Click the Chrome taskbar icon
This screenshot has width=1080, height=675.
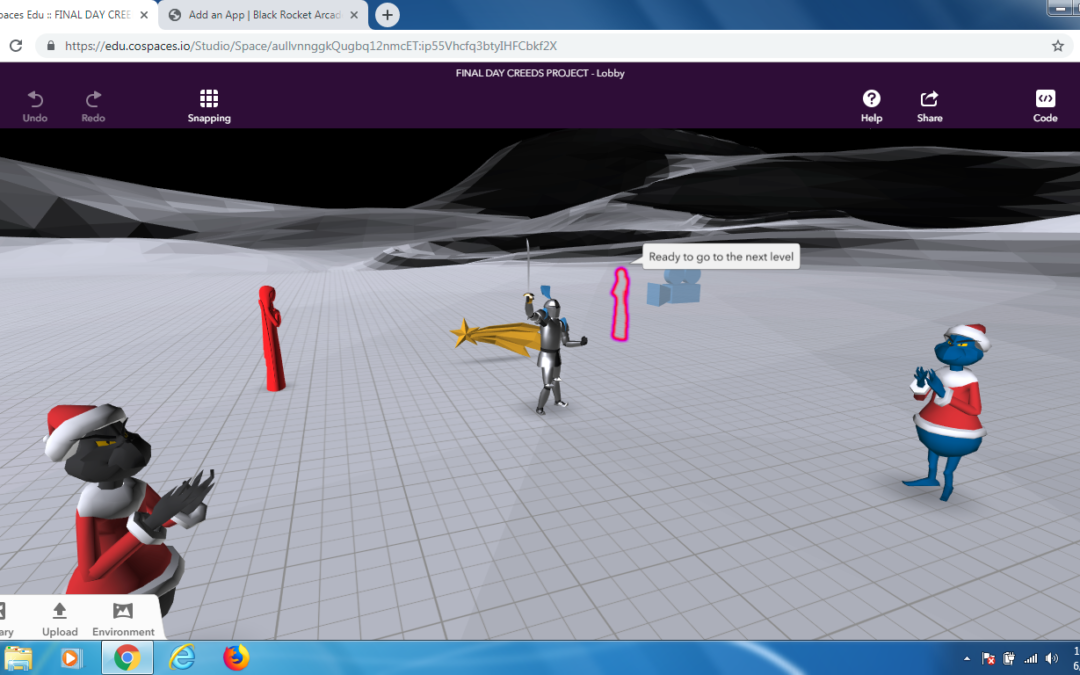pos(127,658)
